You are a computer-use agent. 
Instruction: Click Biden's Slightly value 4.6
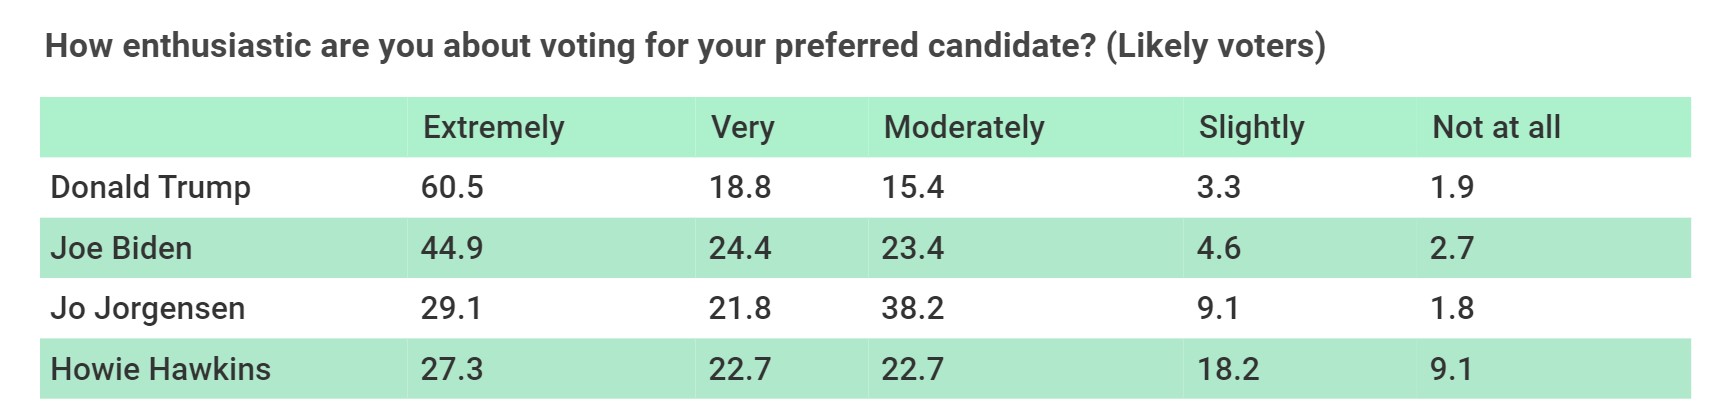pos(1219,248)
